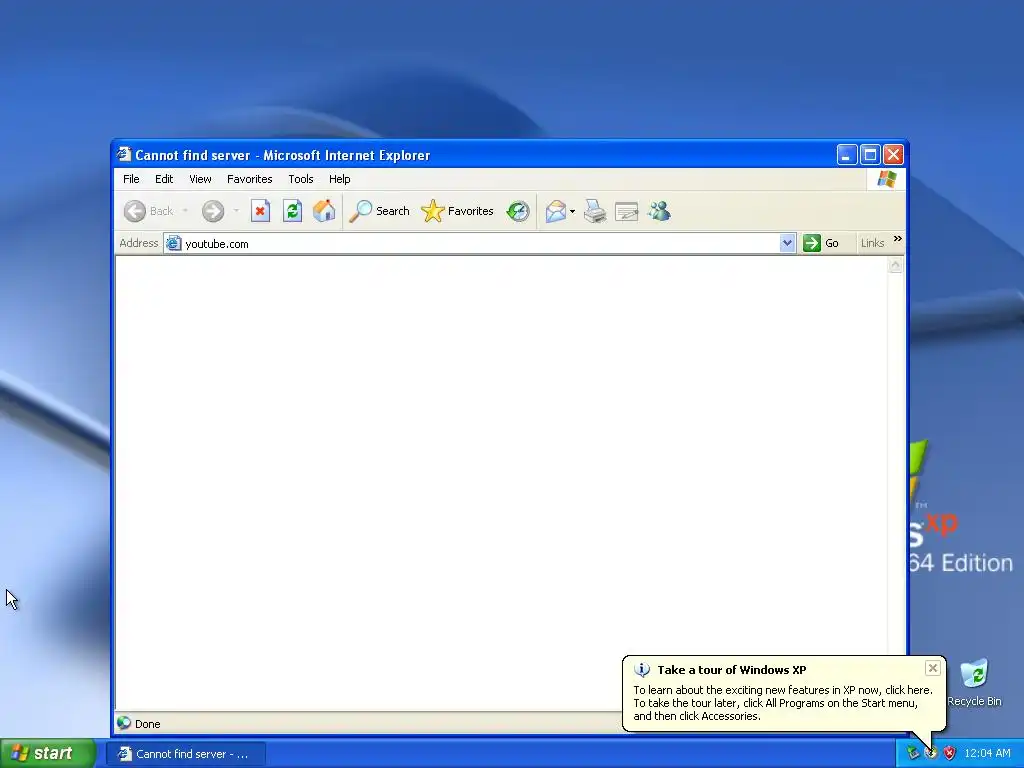Expand the address bar dropdown
Image resolution: width=1024 pixels, height=768 pixels.
787,243
